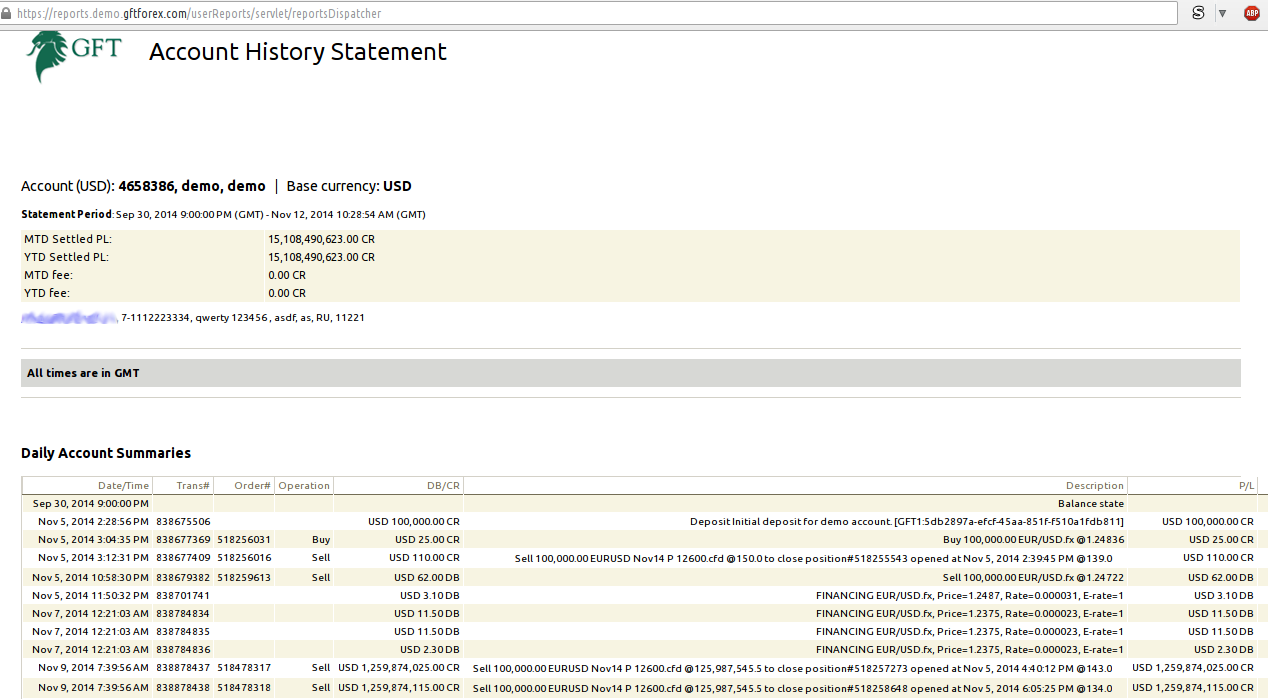Image resolution: width=1268 pixels, height=699 pixels.
Task: Click the Statement Period date range line
Action: (x=223, y=214)
